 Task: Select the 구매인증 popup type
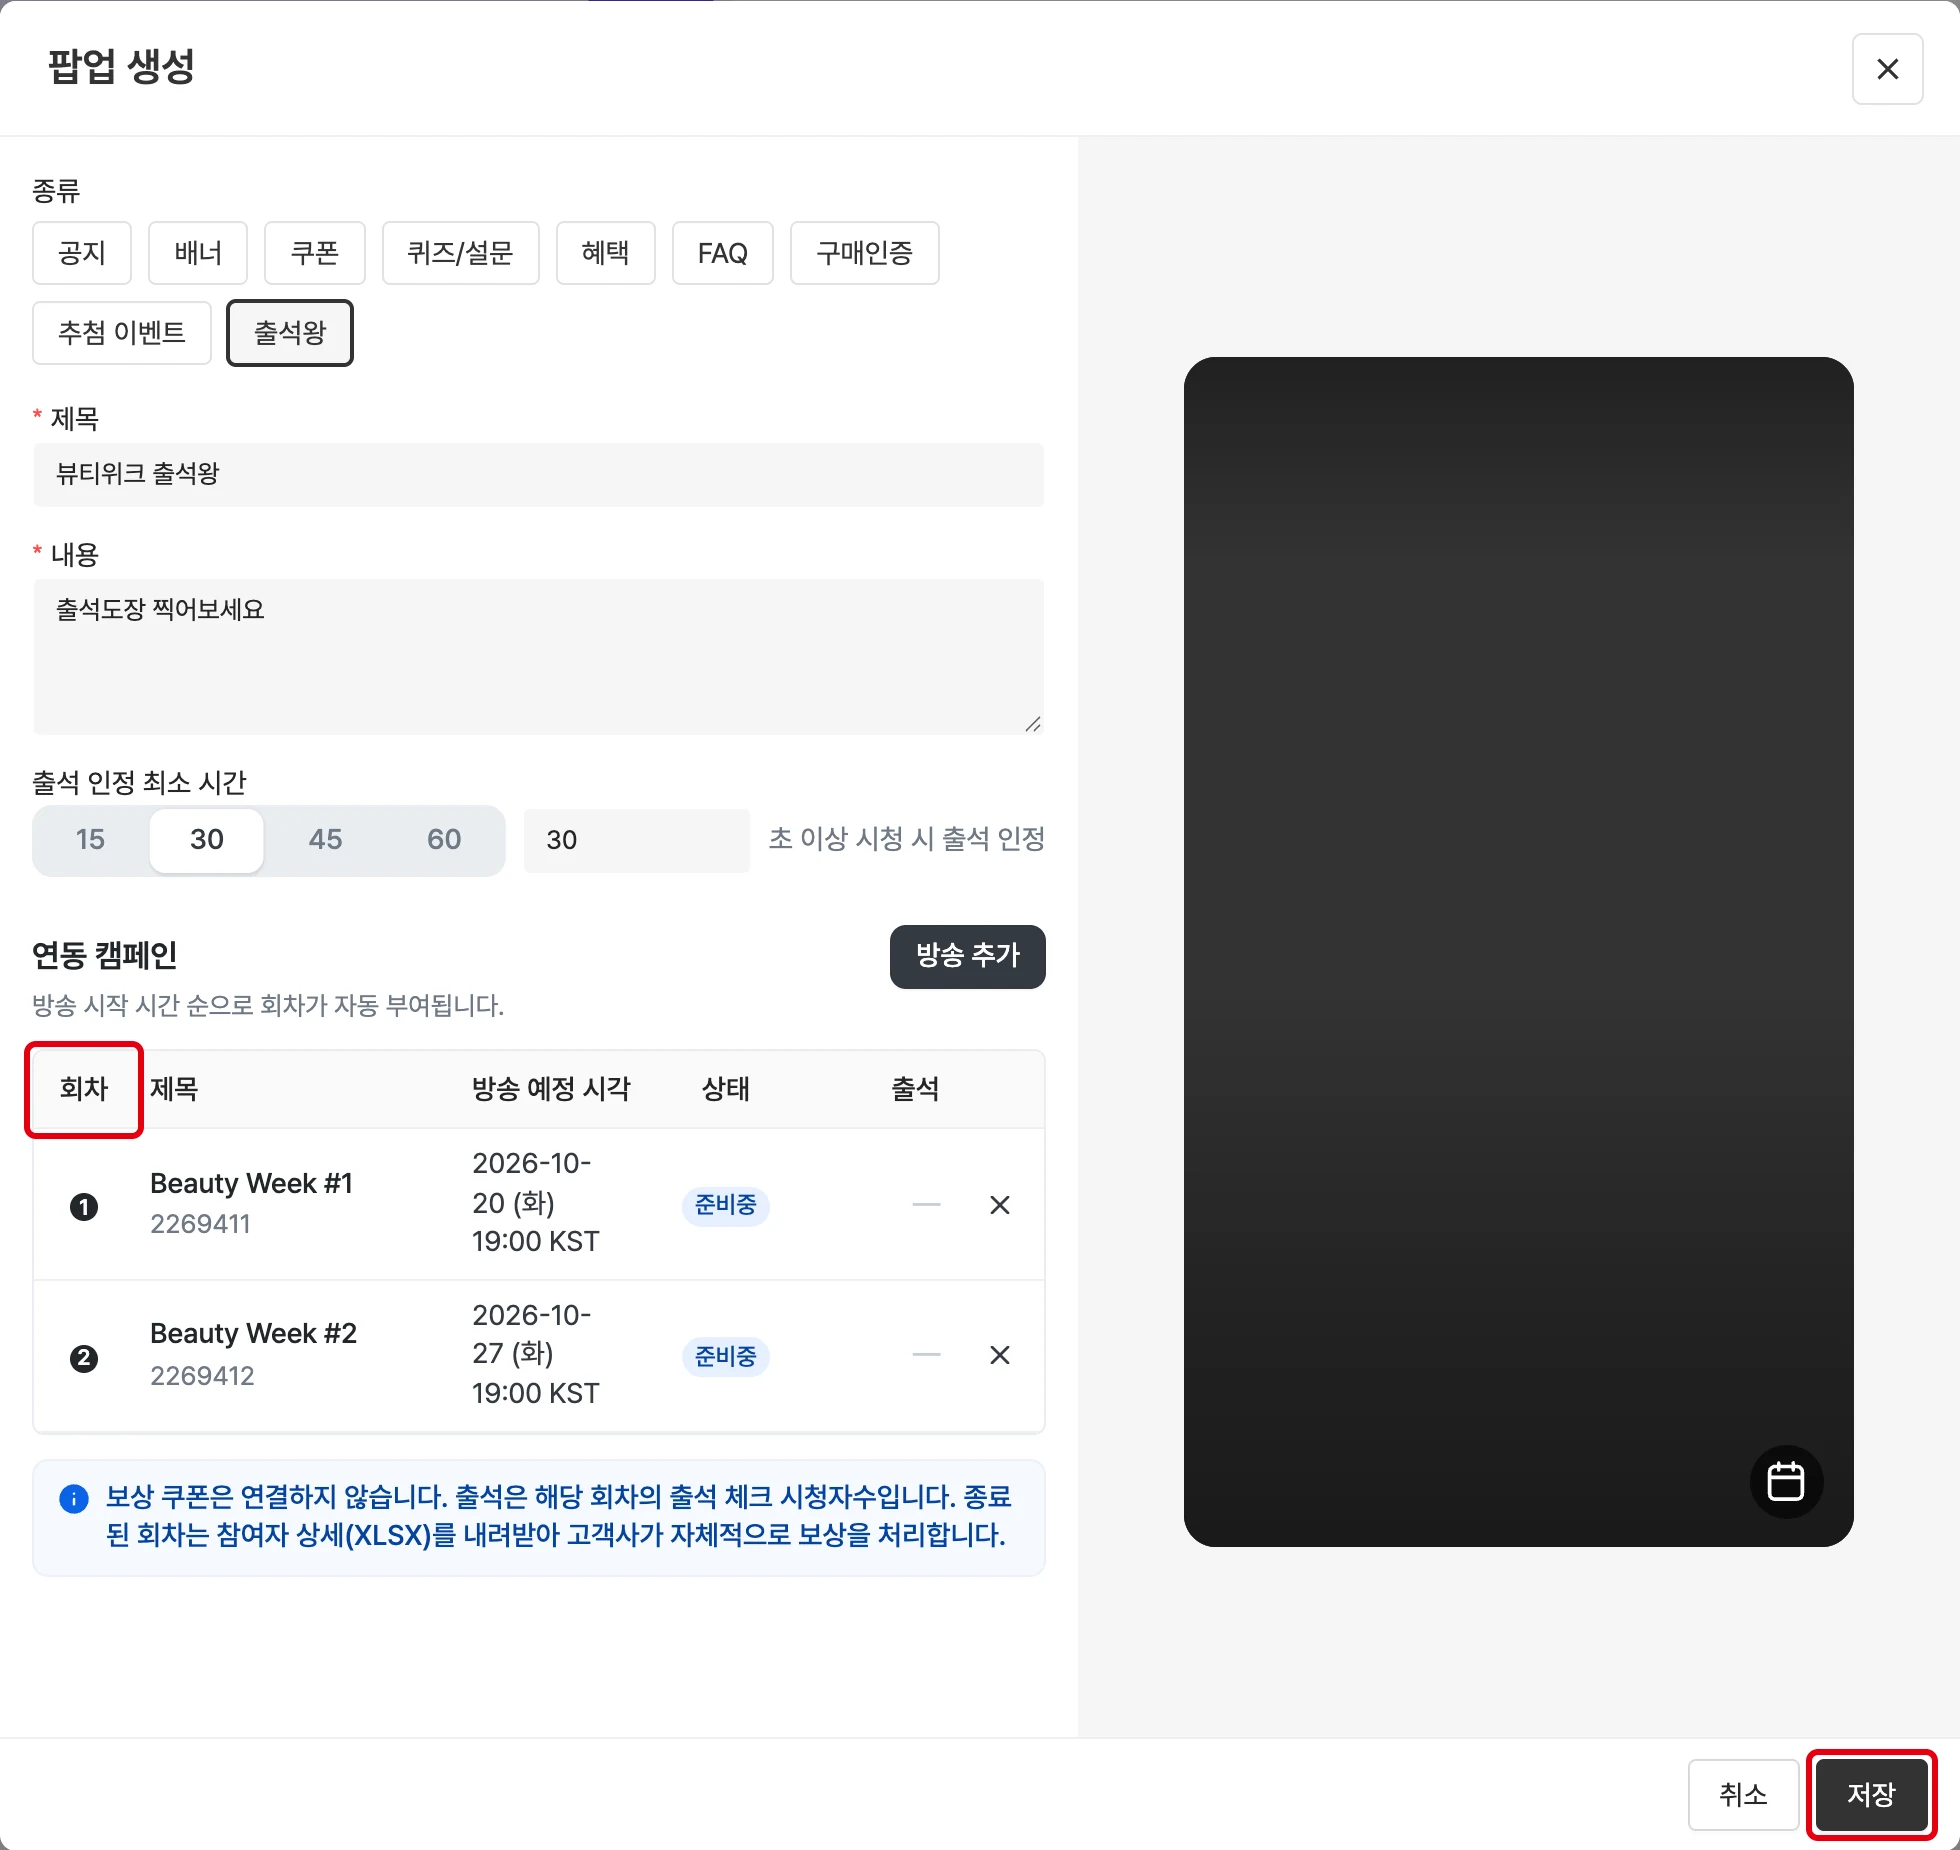pos(865,253)
